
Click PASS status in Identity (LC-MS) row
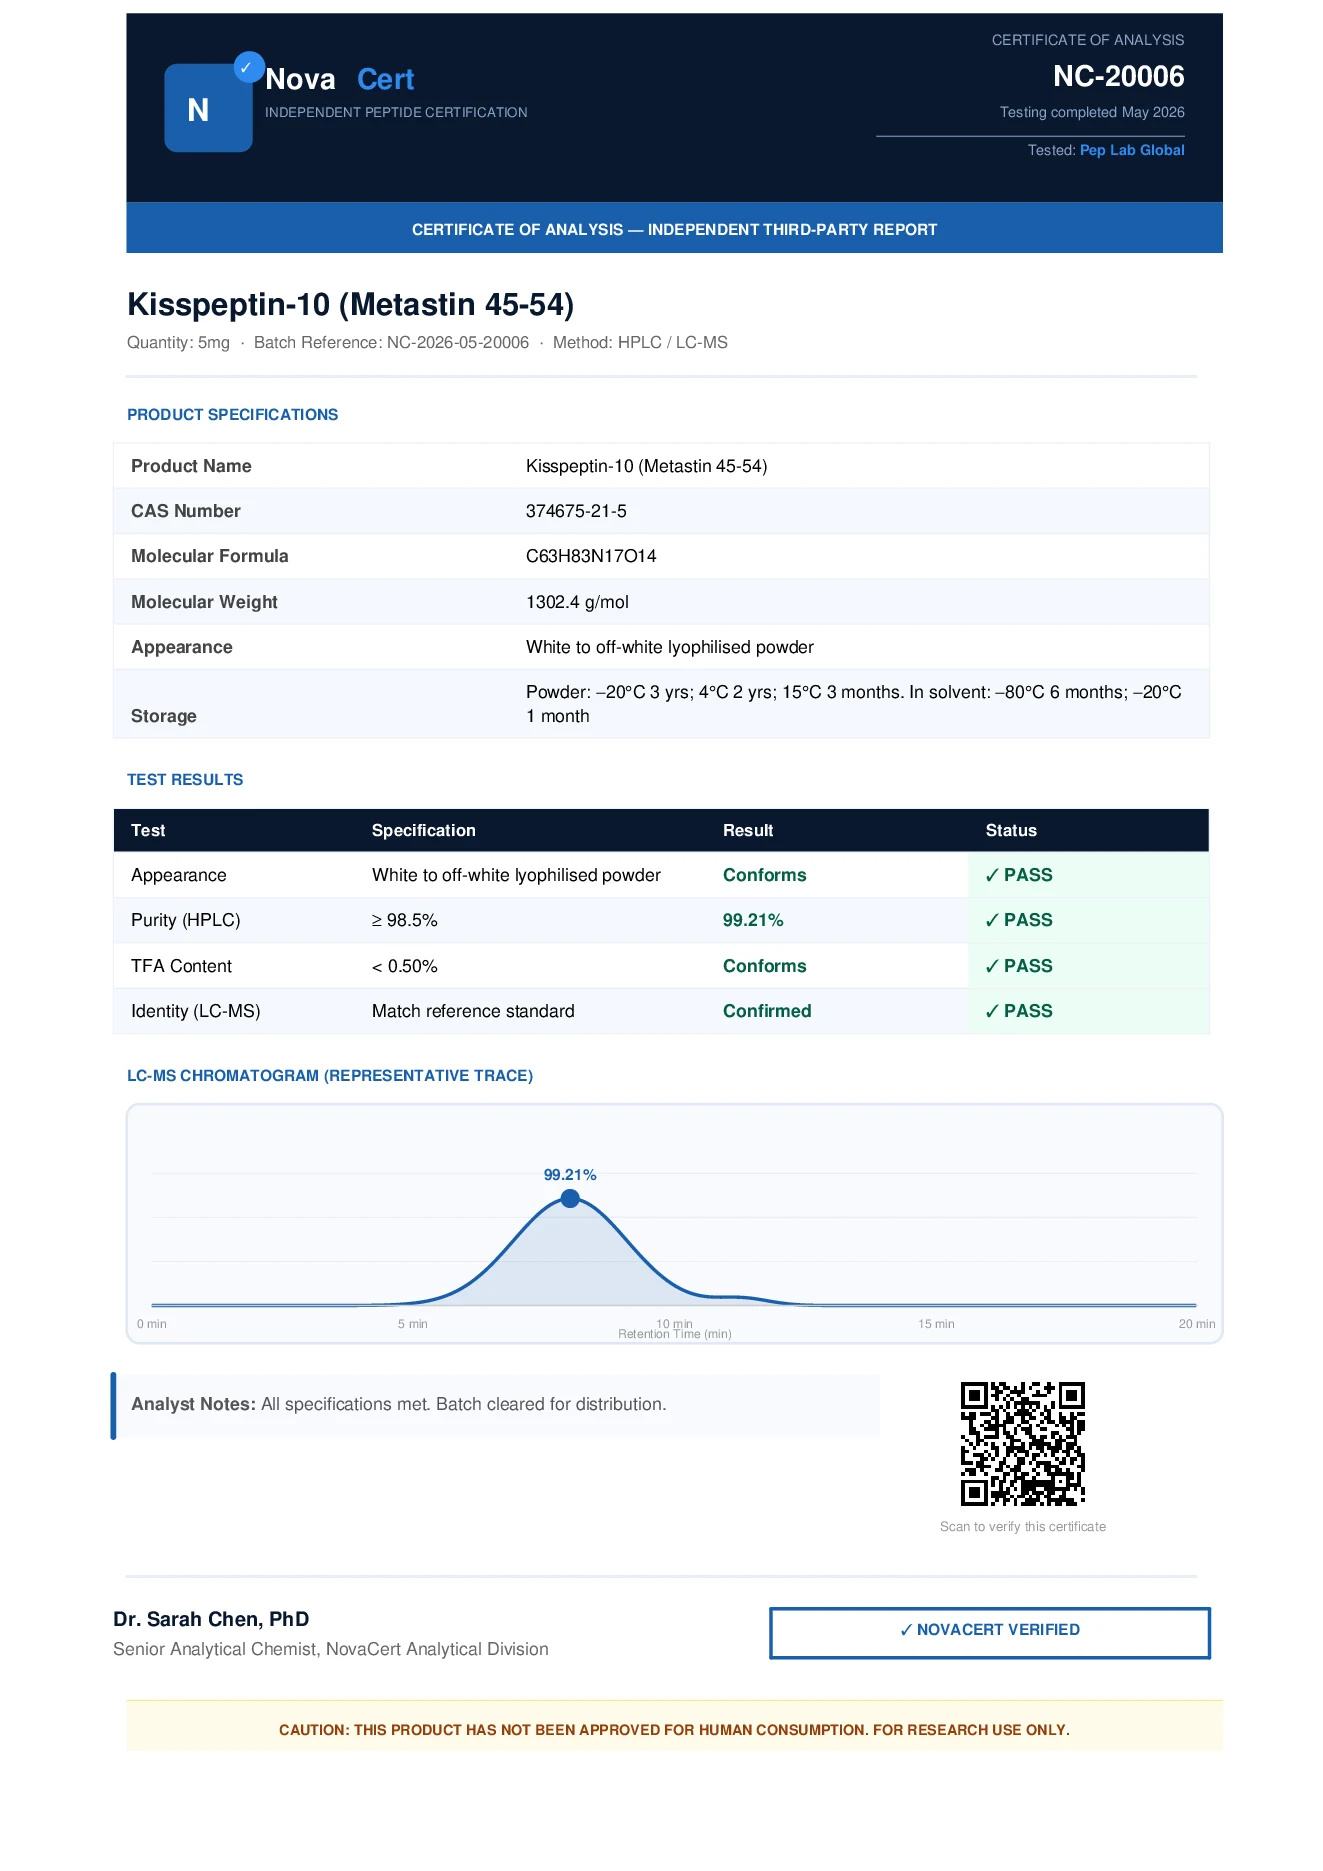tap(1018, 1011)
